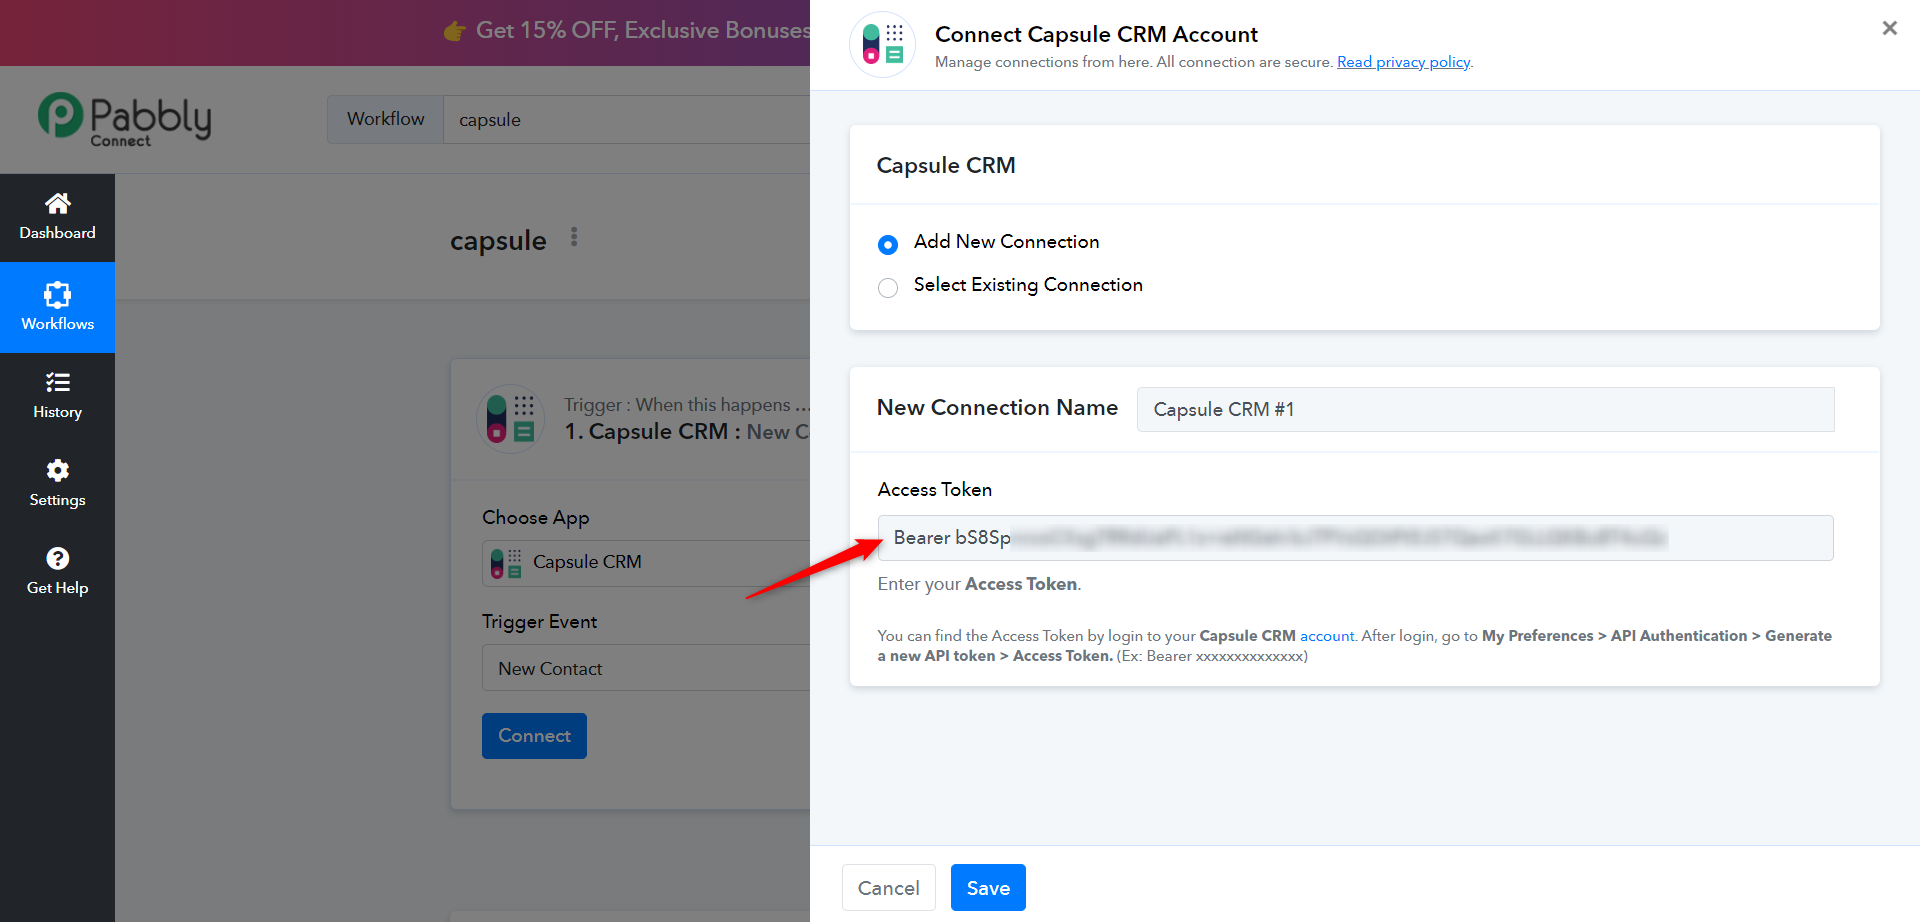The width and height of the screenshot is (1920, 922).
Task: Click the Capsule CRM trigger step icon
Action: tap(511, 419)
